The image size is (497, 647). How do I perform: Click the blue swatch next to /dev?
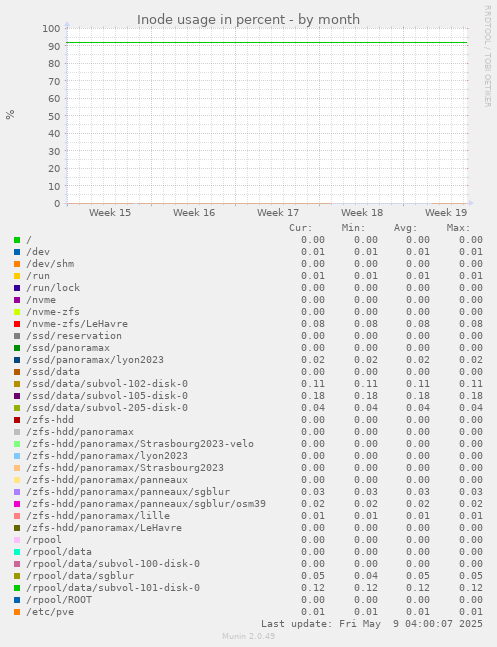pyautogui.click(x=17, y=252)
